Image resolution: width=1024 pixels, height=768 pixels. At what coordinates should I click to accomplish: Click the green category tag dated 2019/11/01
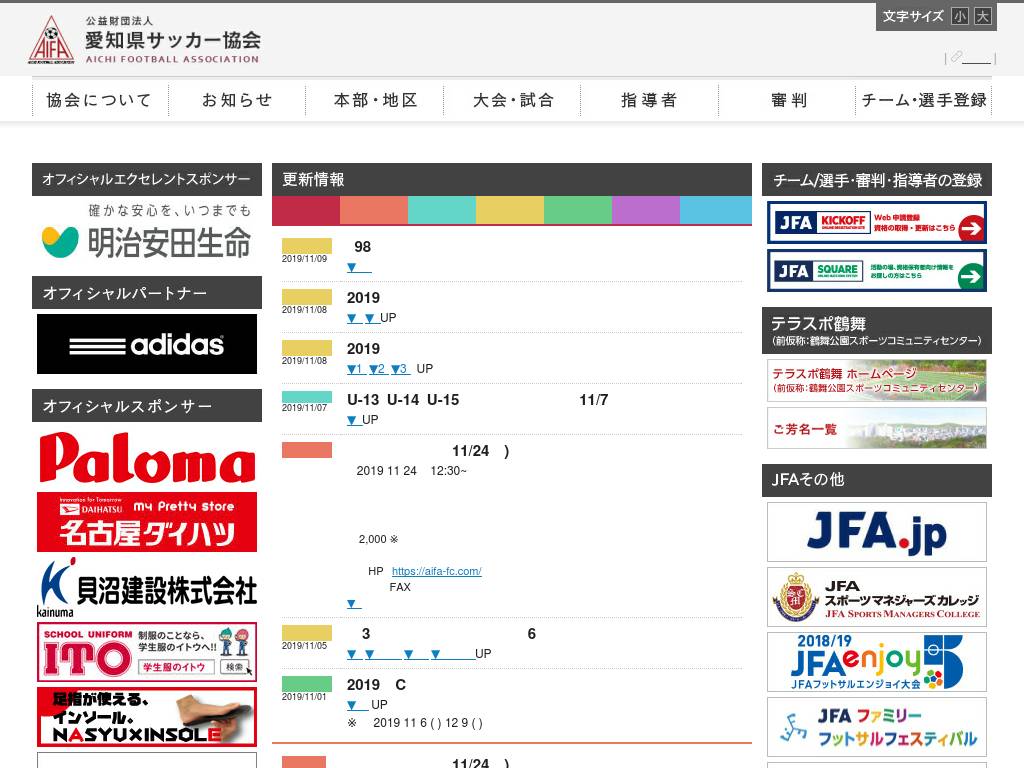[306, 684]
